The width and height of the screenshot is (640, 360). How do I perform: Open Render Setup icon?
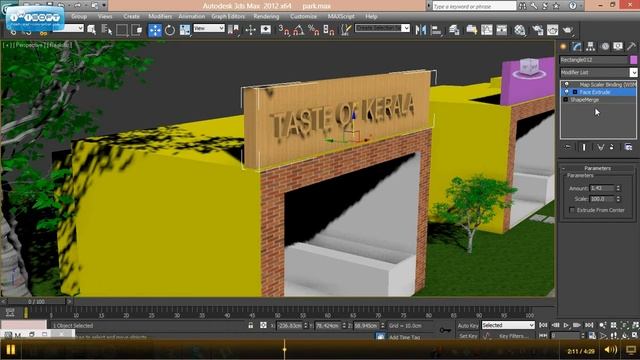pos(538,30)
